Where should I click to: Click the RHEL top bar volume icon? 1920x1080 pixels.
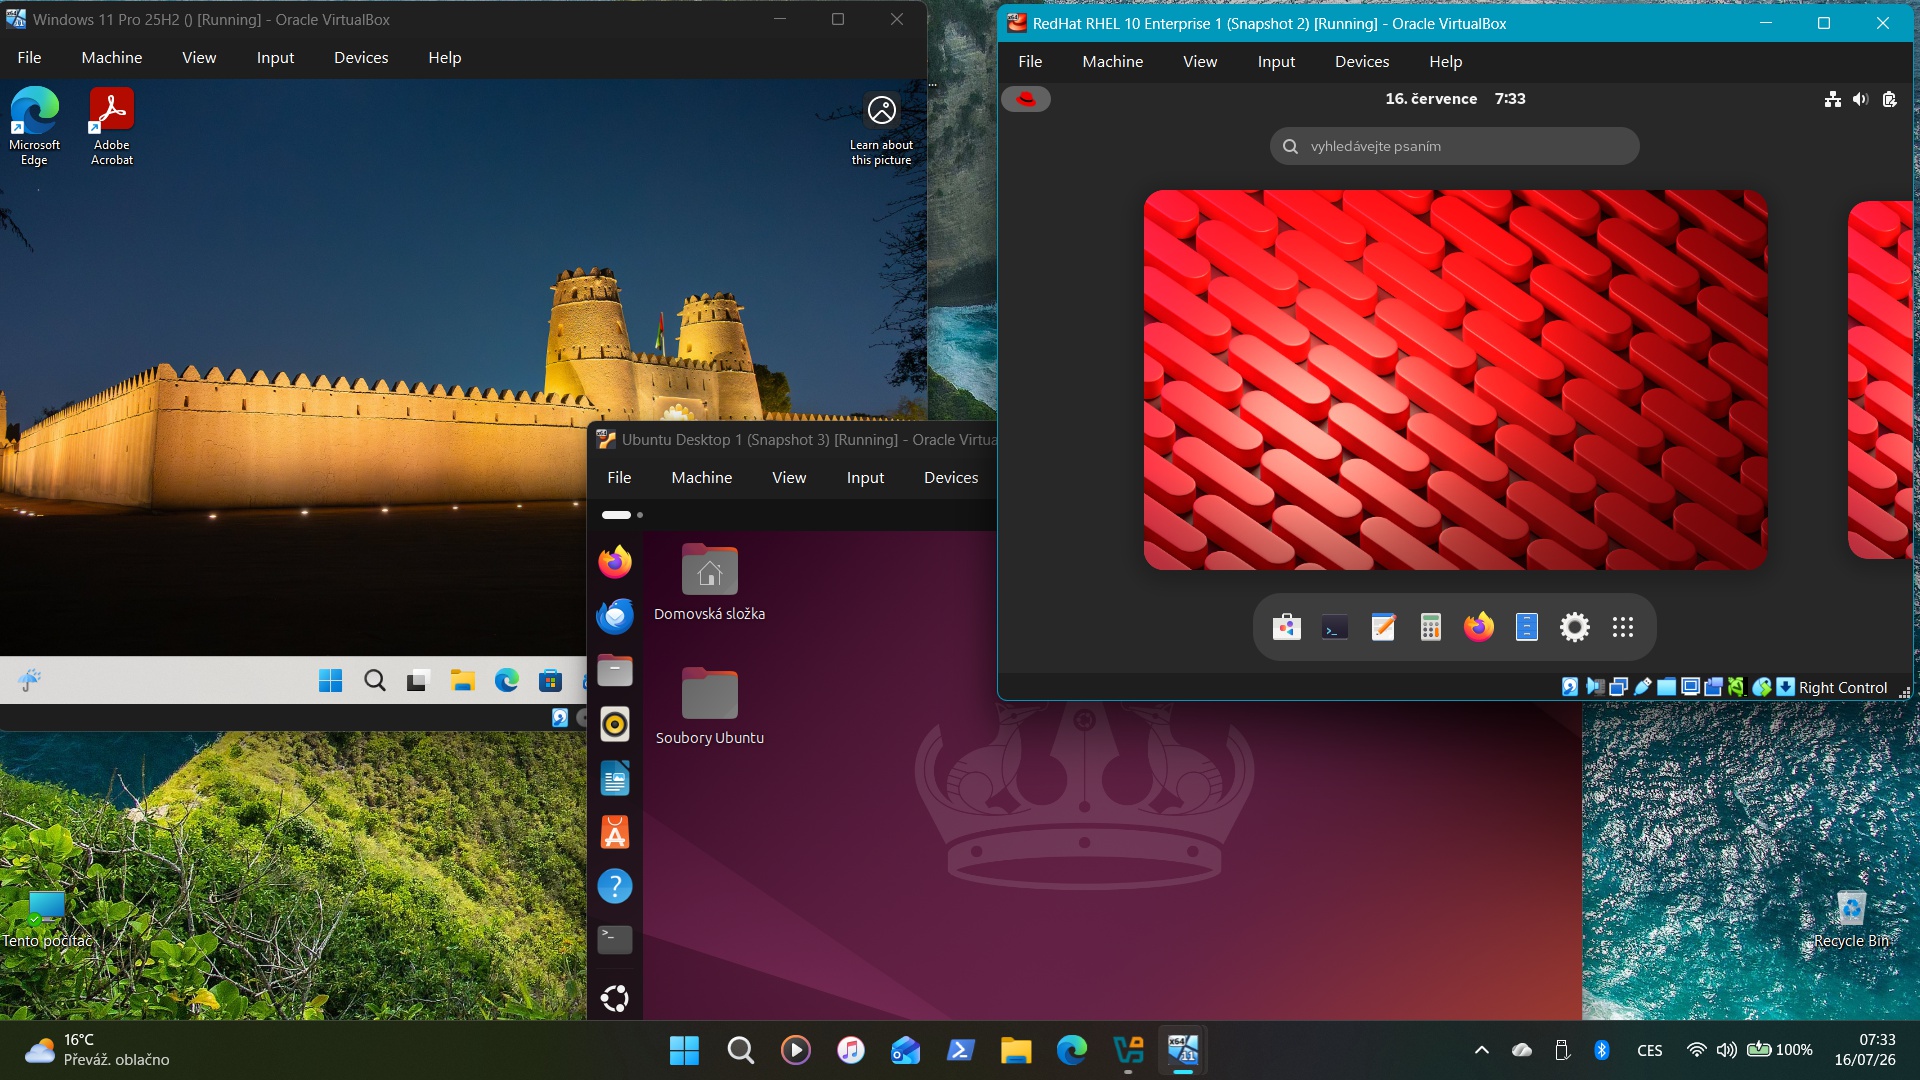click(x=1860, y=99)
